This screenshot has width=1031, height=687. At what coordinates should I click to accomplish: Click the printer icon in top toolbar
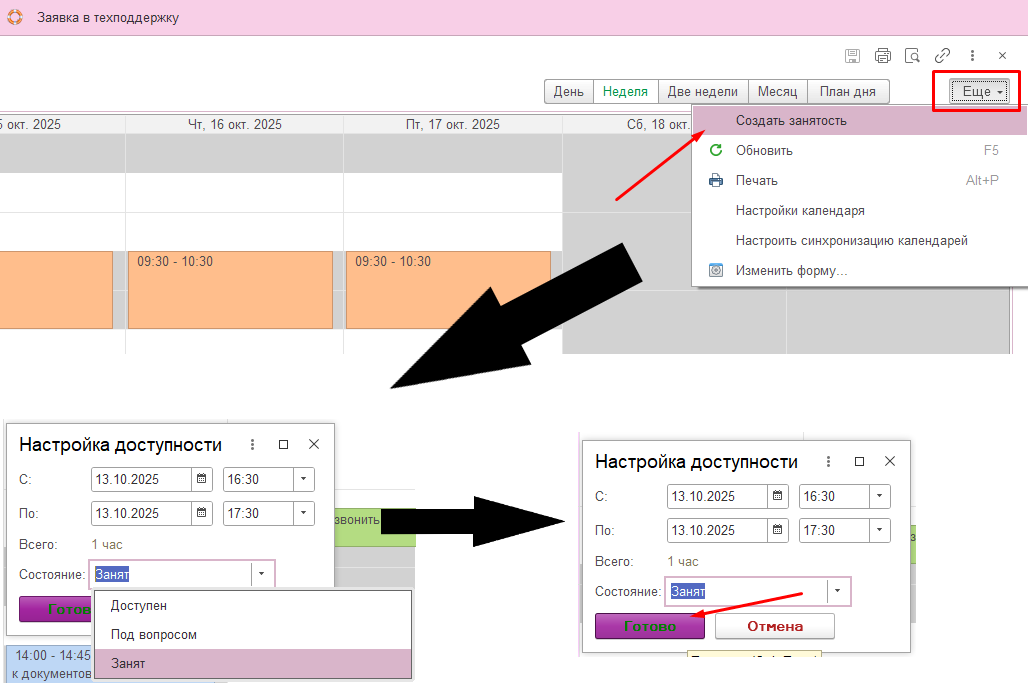tap(882, 56)
